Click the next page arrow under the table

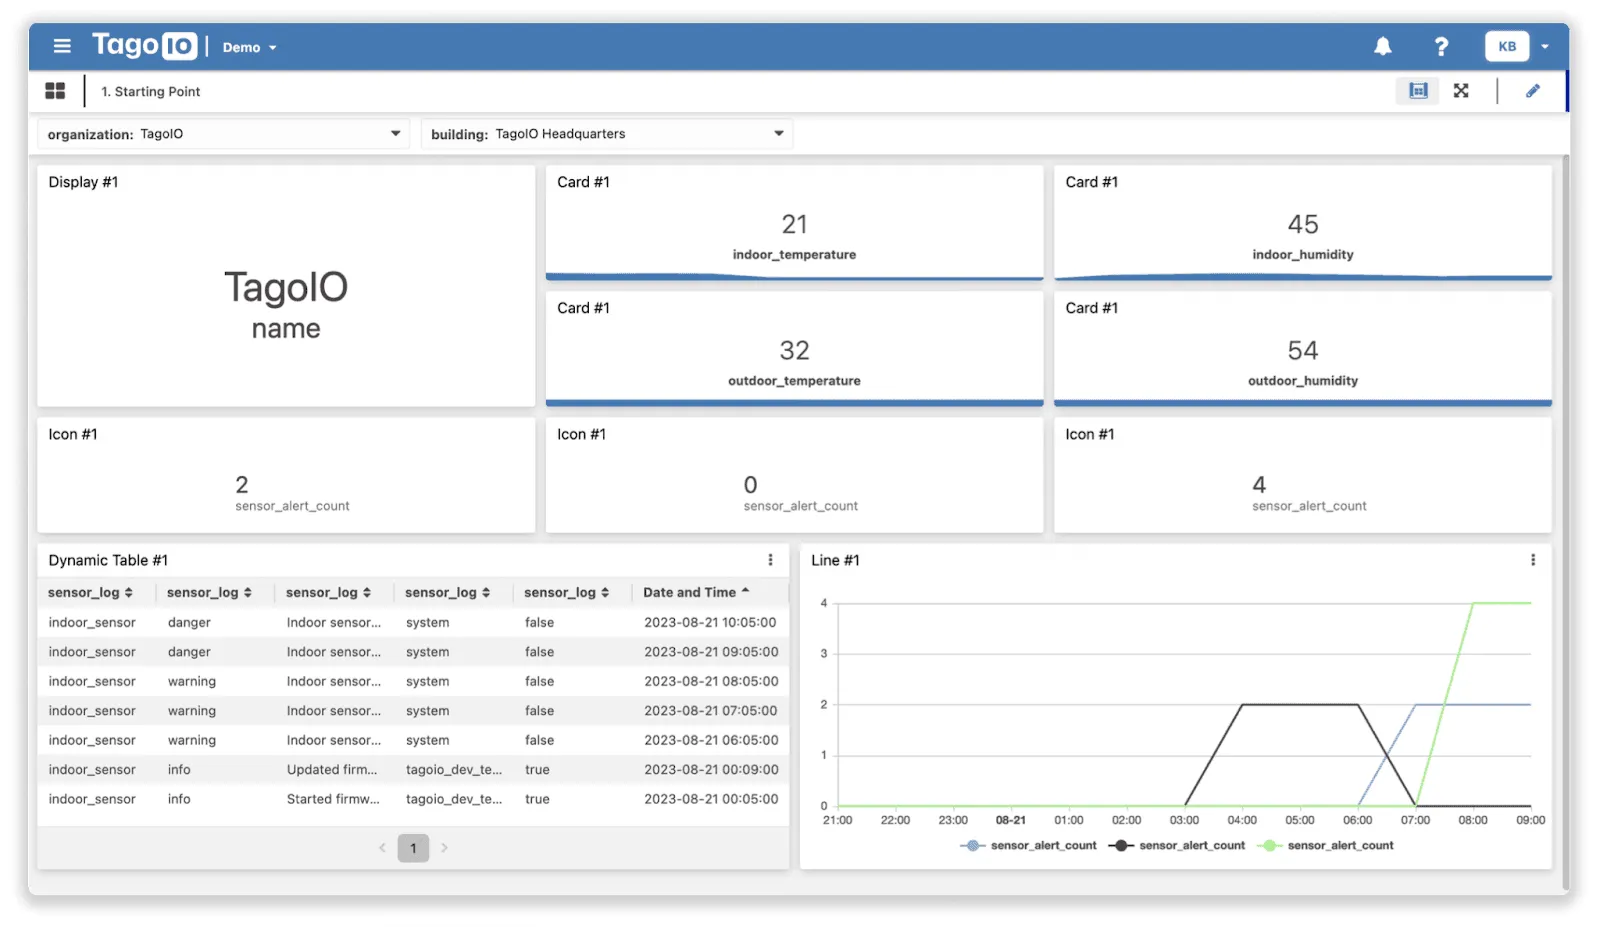coord(445,847)
